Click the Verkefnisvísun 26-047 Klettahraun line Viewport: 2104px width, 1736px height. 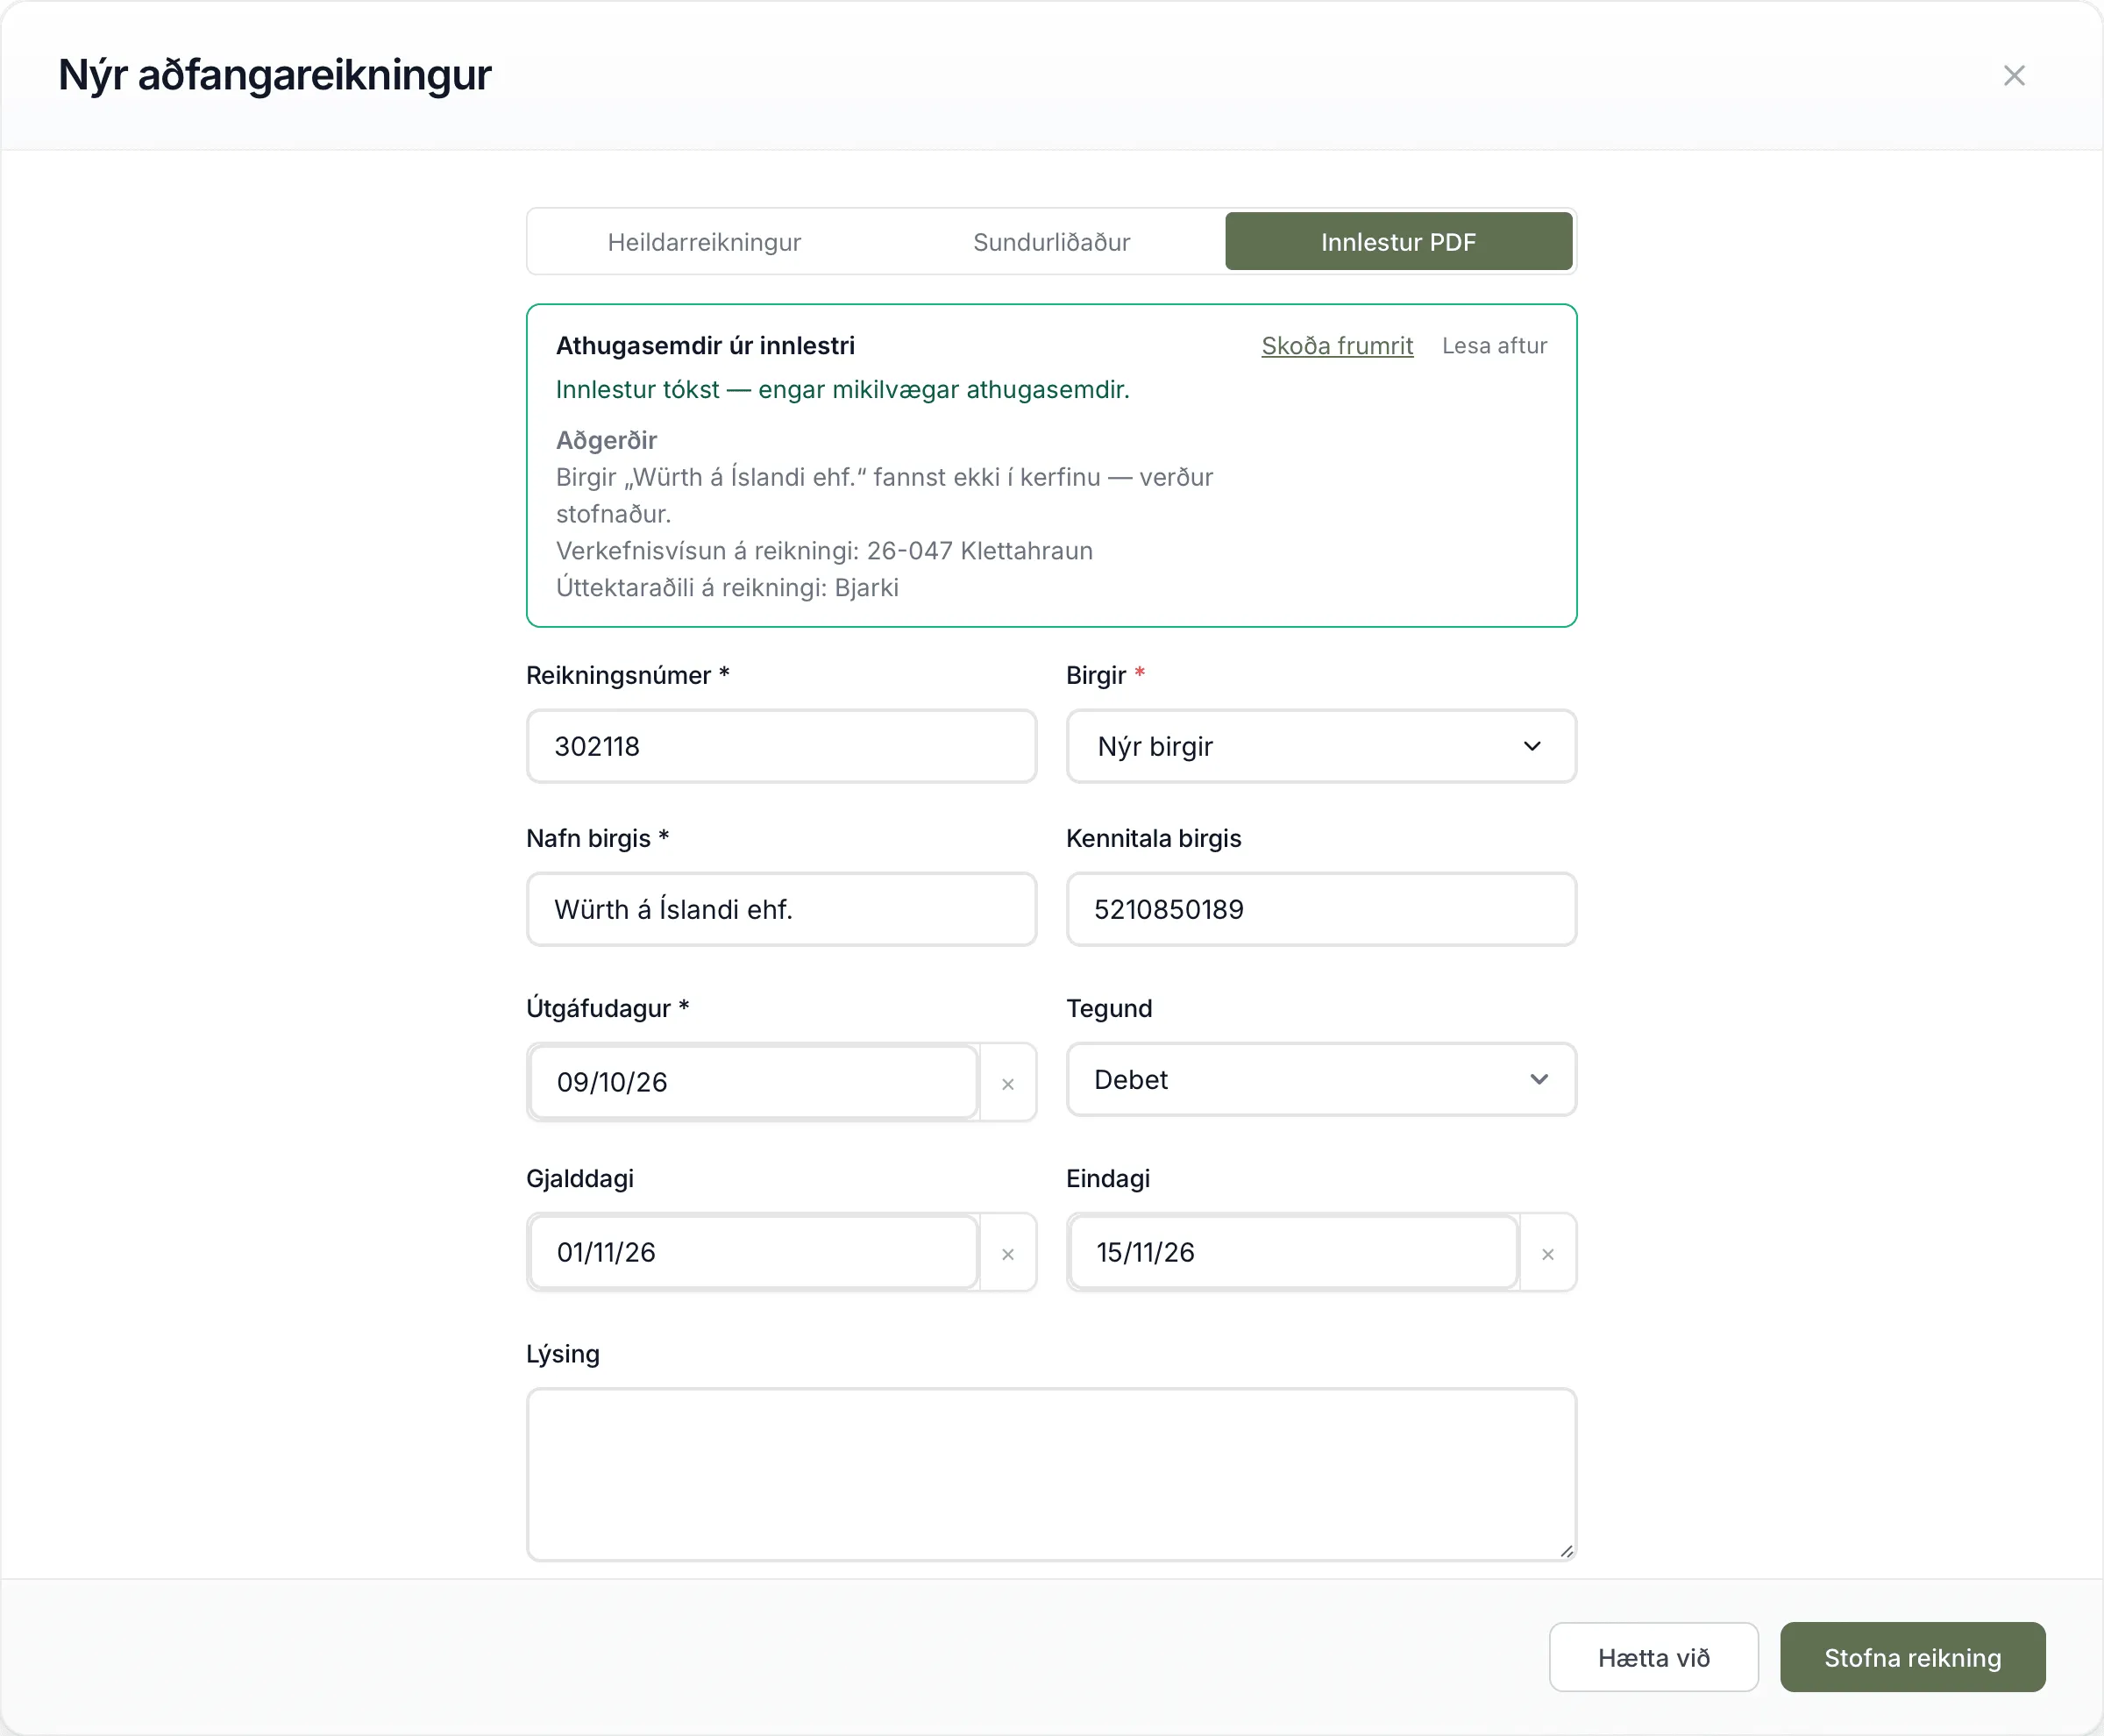click(x=824, y=551)
